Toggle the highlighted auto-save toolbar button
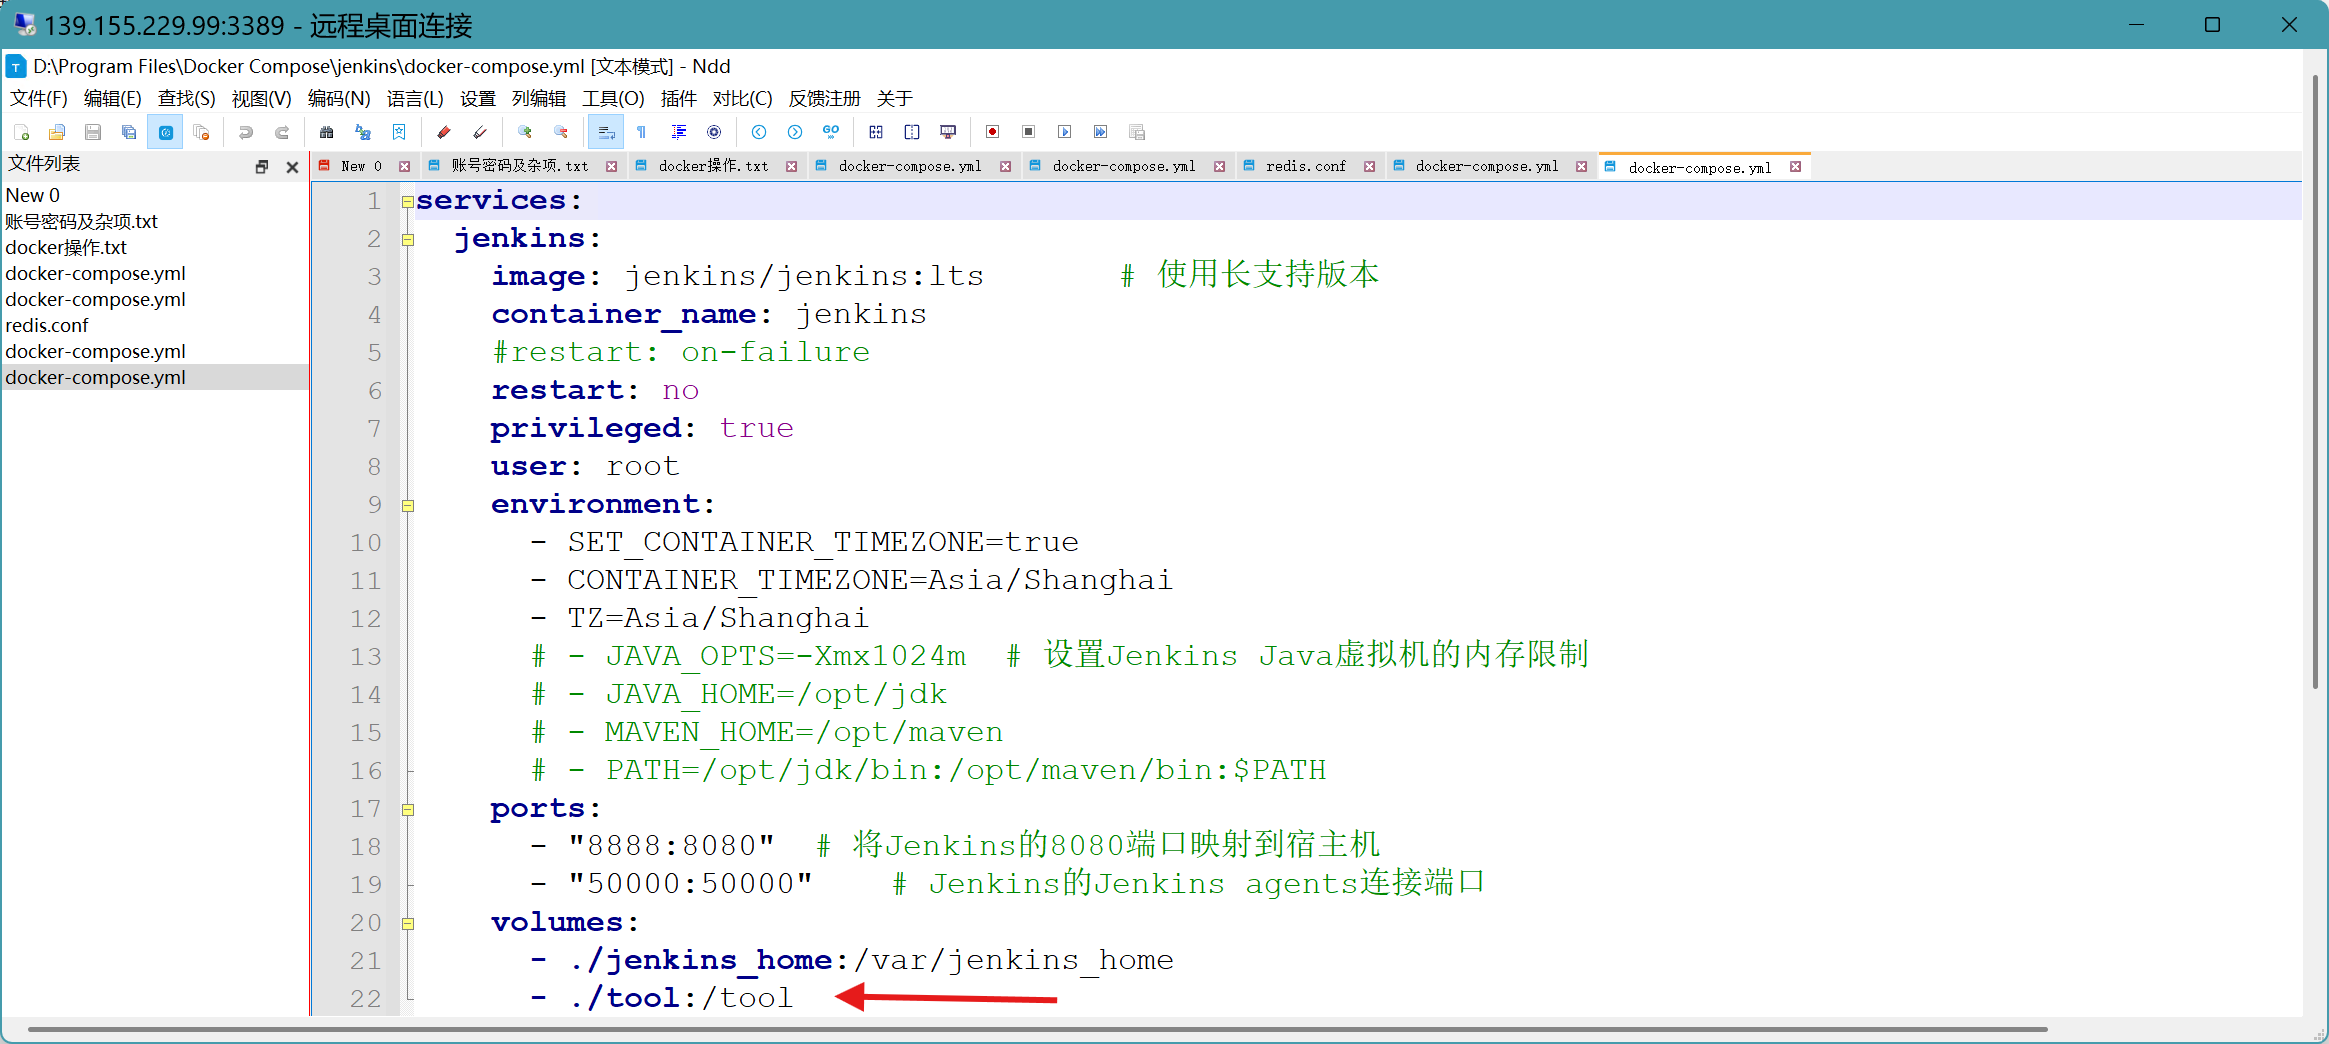Viewport: 2329px width, 1044px height. pyautogui.click(x=165, y=132)
